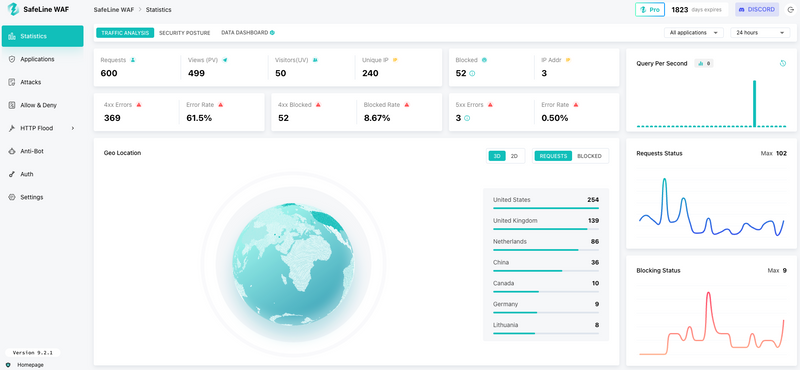Select the United Kingdom row
The image size is (800, 370).
point(546,224)
